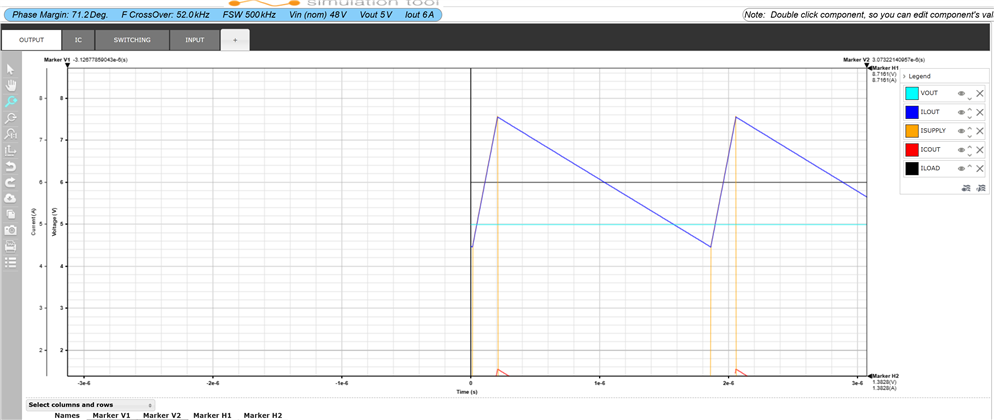Toggle visibility of the ICOUT trace
Viewport: 994px width, 420px height.
tap(961, 150)
